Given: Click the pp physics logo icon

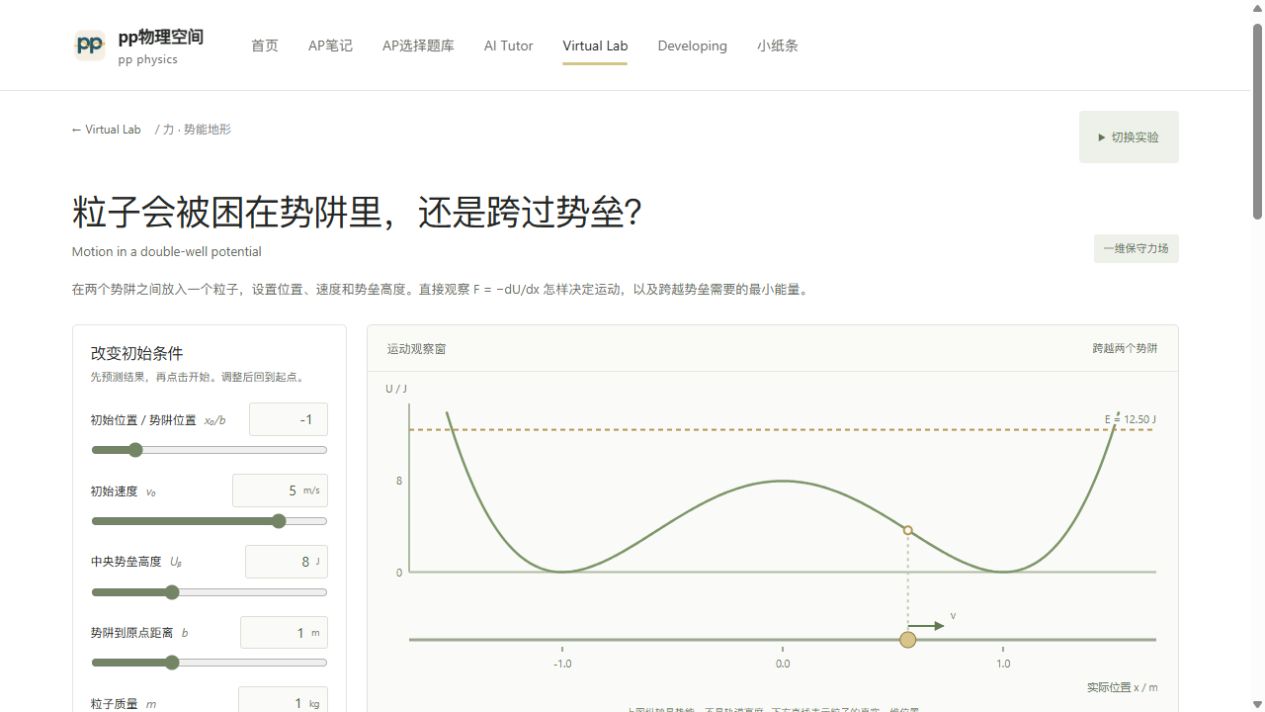Looking at the screenshot, I should (90, 45).
